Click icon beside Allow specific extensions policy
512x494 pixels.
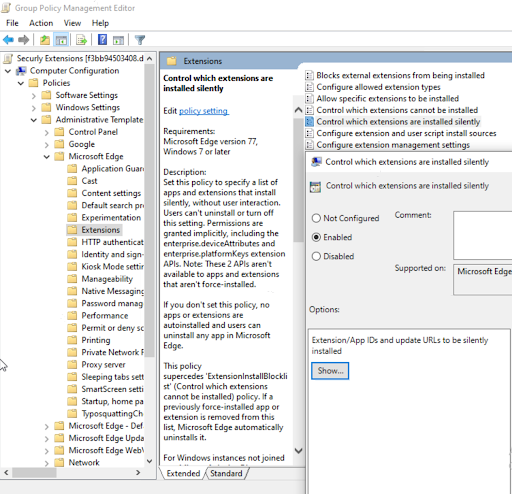pos(310,99)
